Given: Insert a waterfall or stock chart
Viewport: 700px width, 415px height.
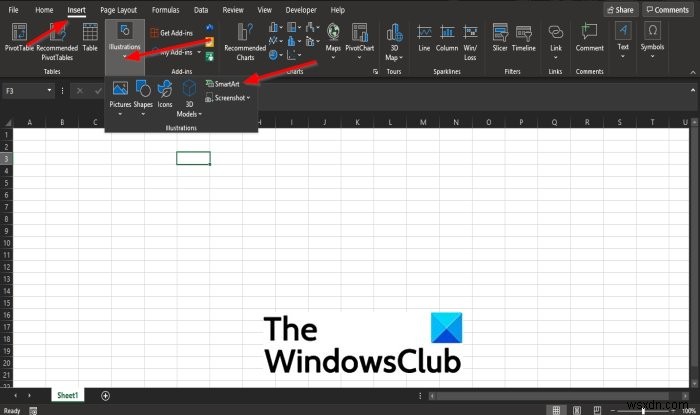Looking at the screenshot, I should tap(312, 28).
